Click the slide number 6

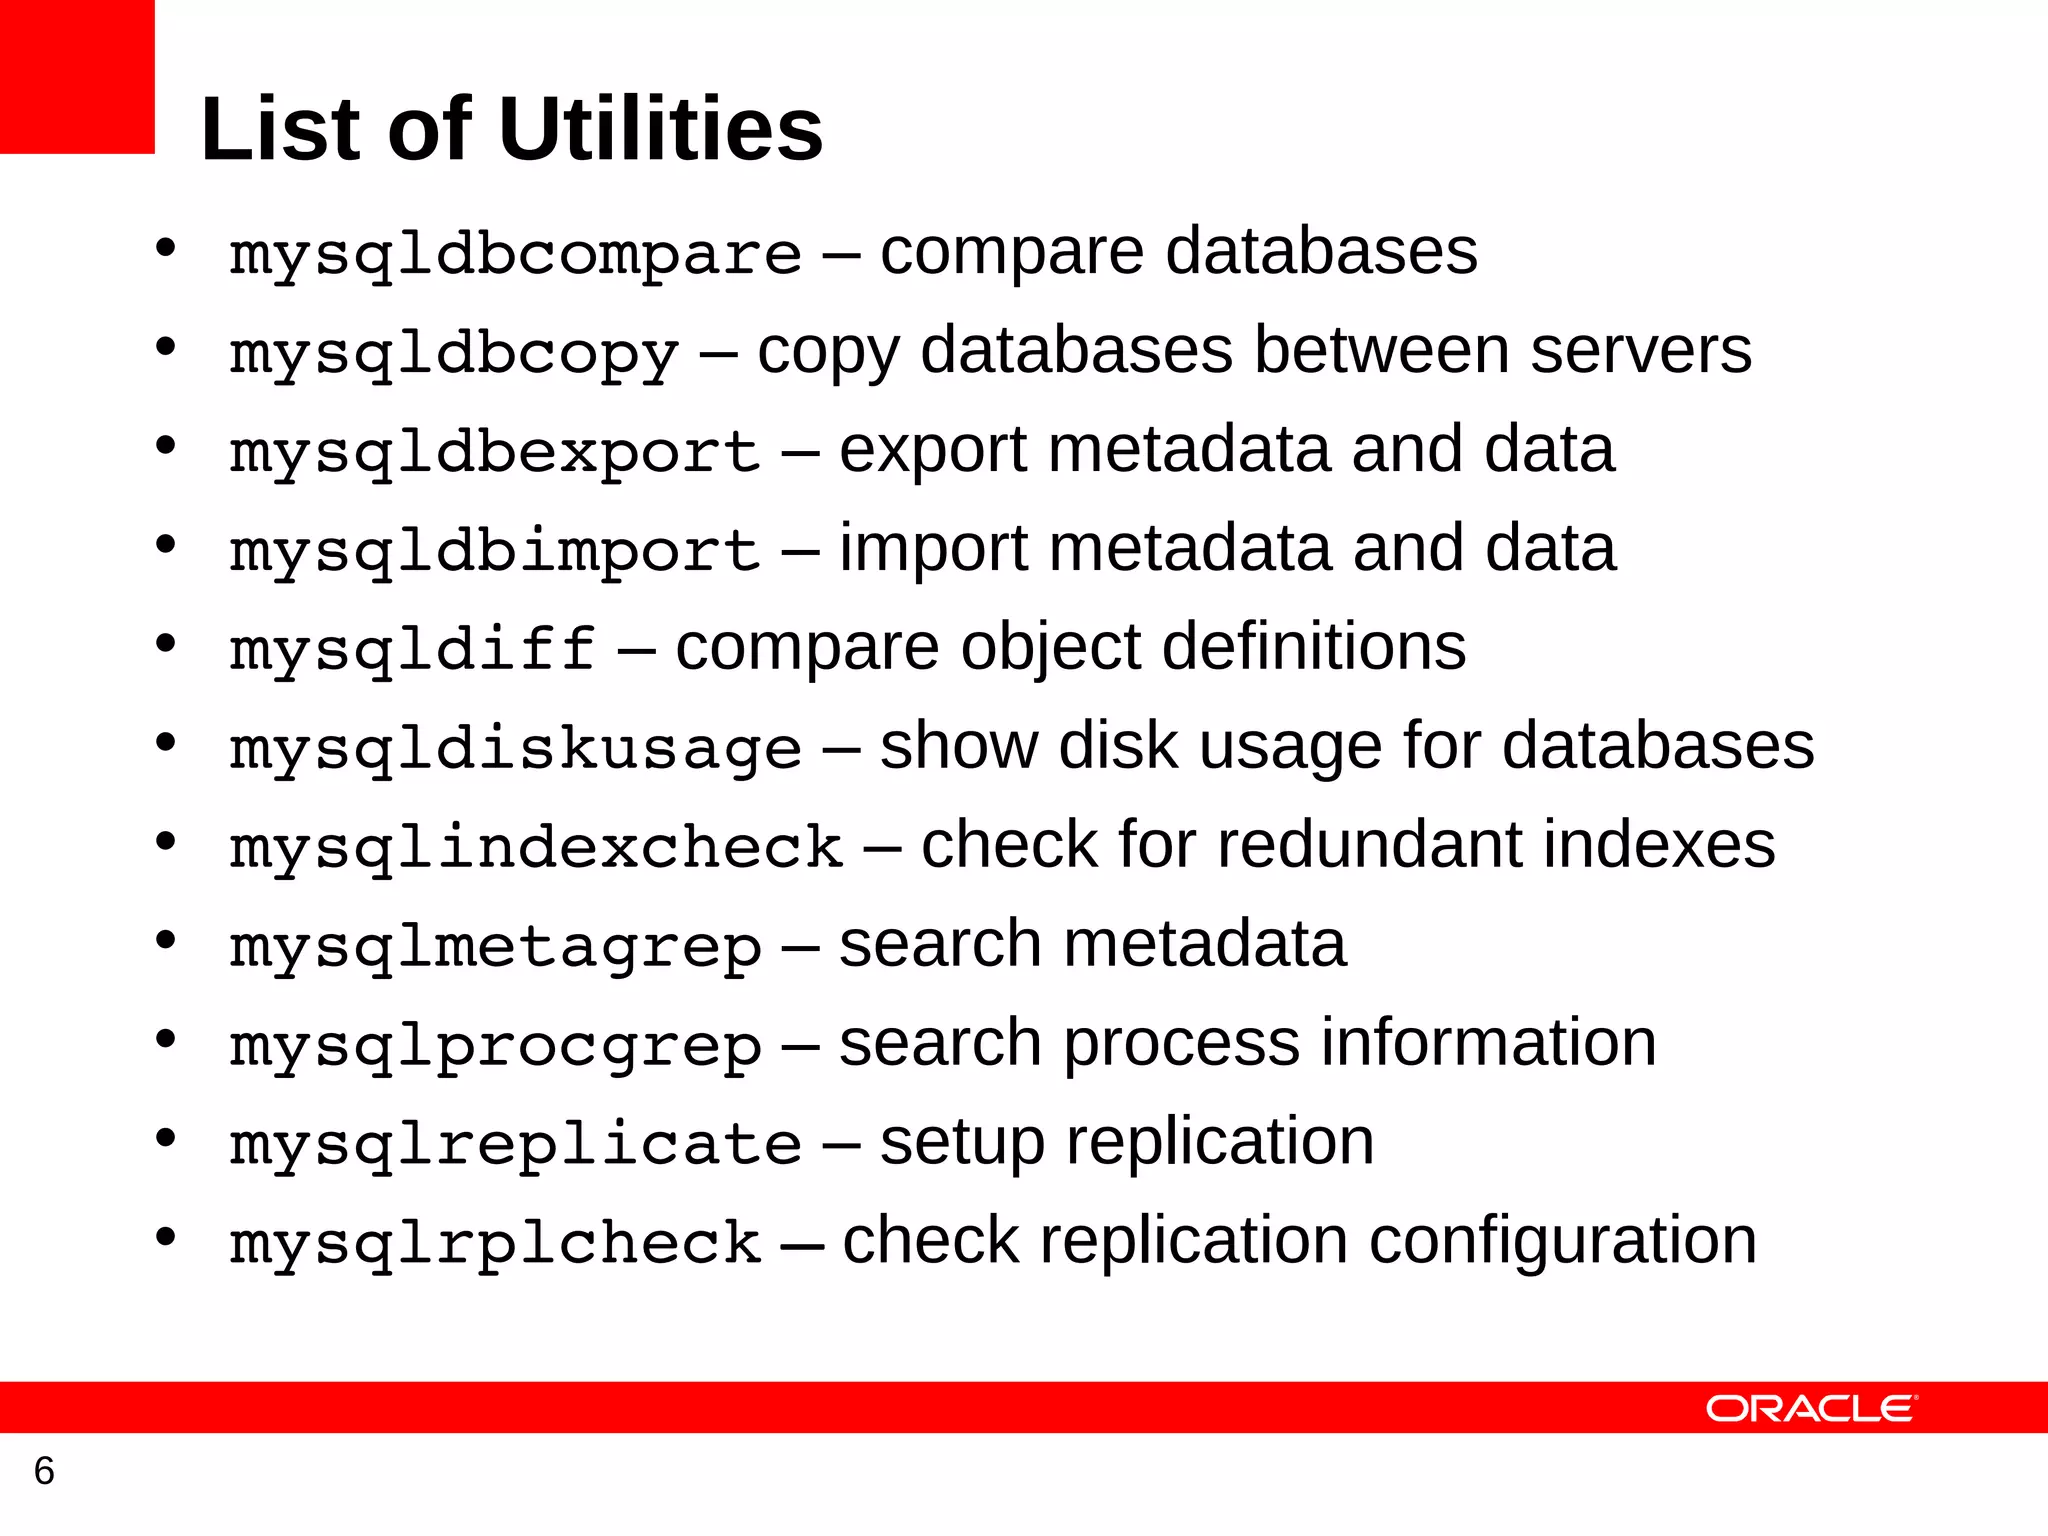point(44,1471)
